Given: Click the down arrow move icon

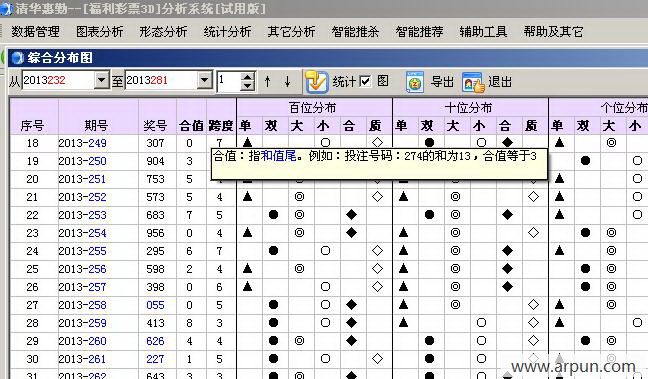Looking at the screenshot, I should click(287, 81).
